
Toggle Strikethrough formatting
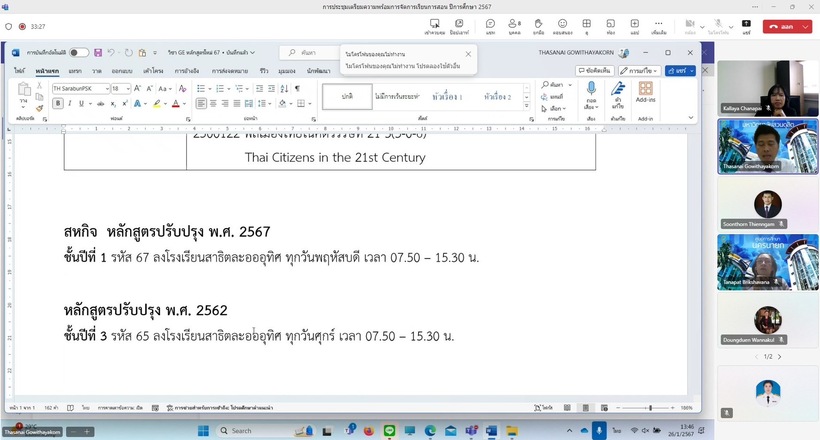point(100,104)
